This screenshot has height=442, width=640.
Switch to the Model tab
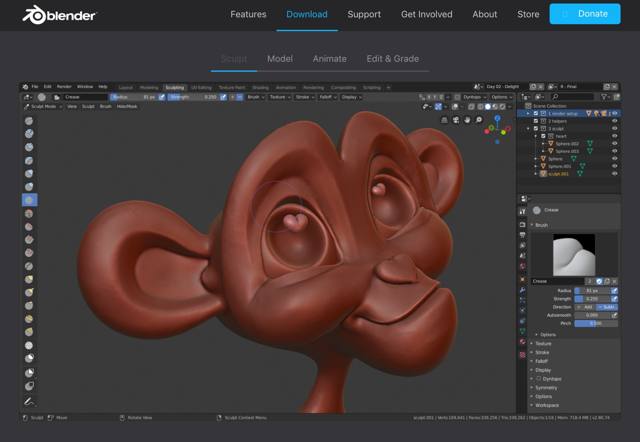(x=280, y=59)
